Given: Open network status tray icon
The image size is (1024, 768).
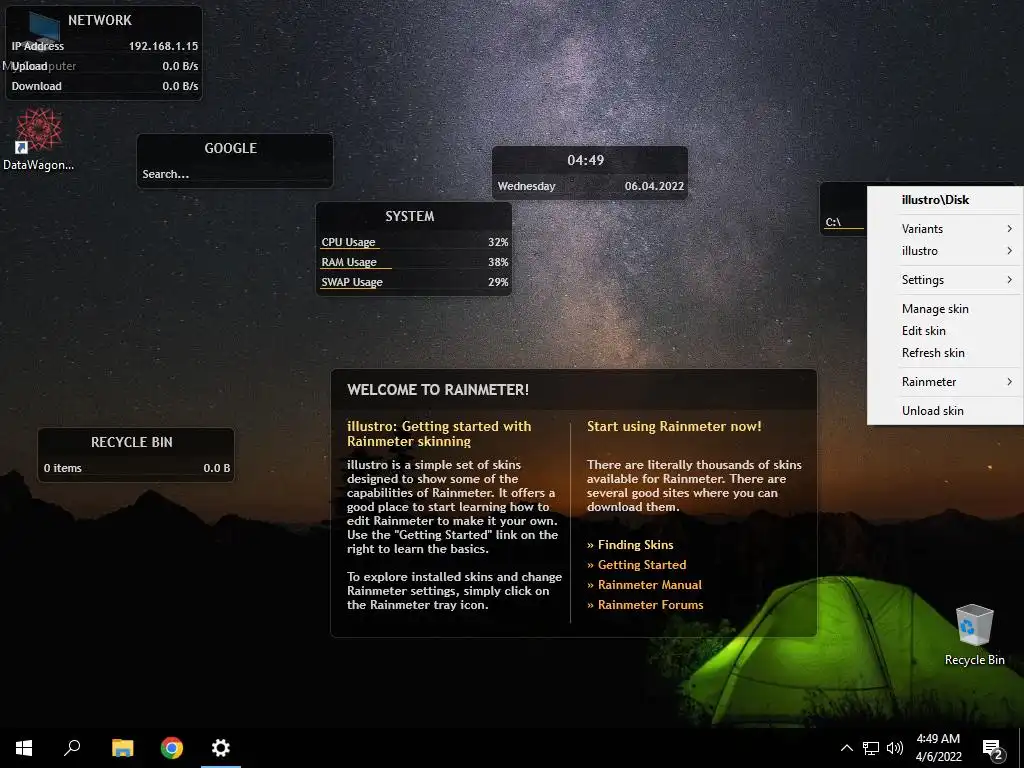Looking at the screenshot, I should 871,748.
